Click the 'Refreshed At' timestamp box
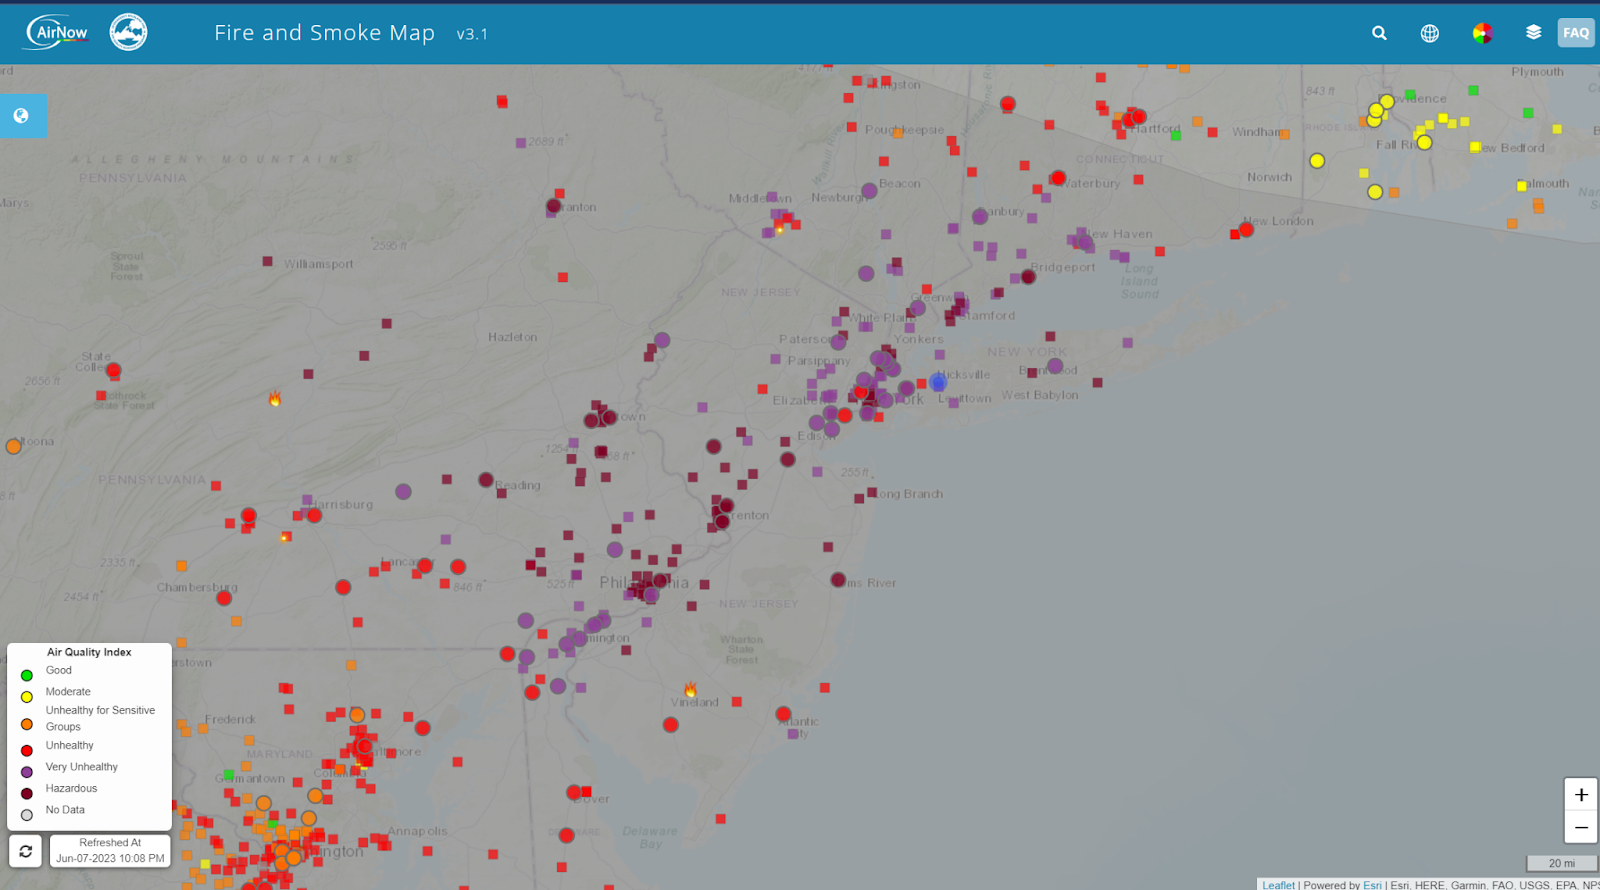1600x890 pixels. coord(110,851)
